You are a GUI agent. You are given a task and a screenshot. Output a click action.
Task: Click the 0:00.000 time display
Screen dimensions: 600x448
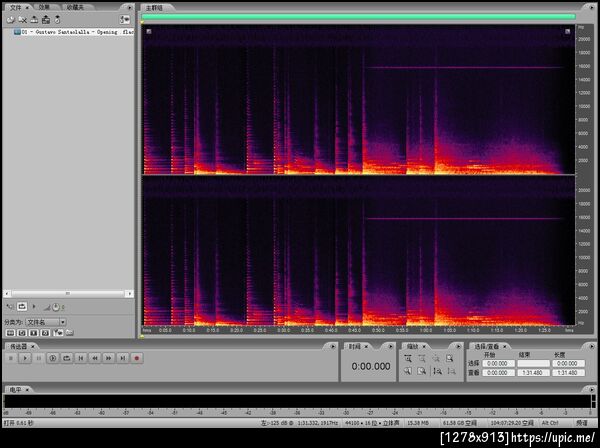(x=371, y=367)
